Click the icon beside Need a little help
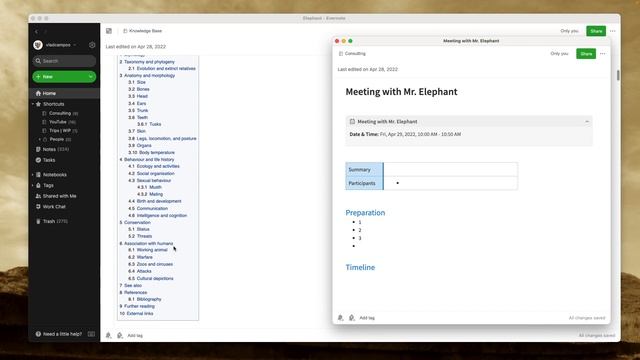The width and height of the screenshot is (640, 360). (x=91, y=334)
